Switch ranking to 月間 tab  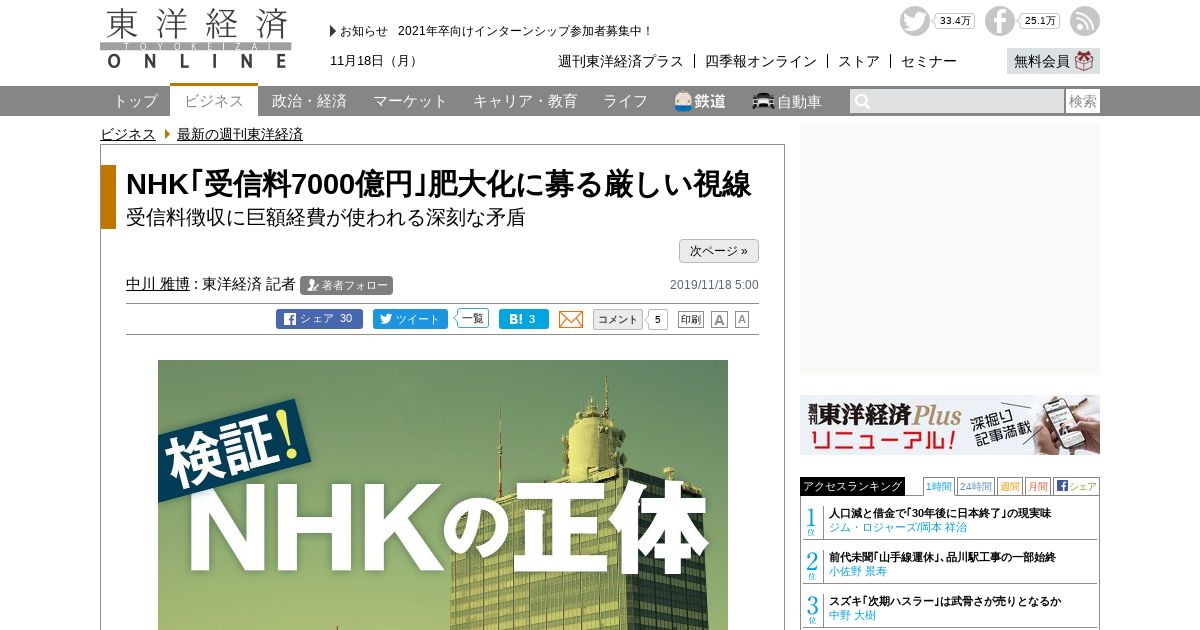(1038, 486)
